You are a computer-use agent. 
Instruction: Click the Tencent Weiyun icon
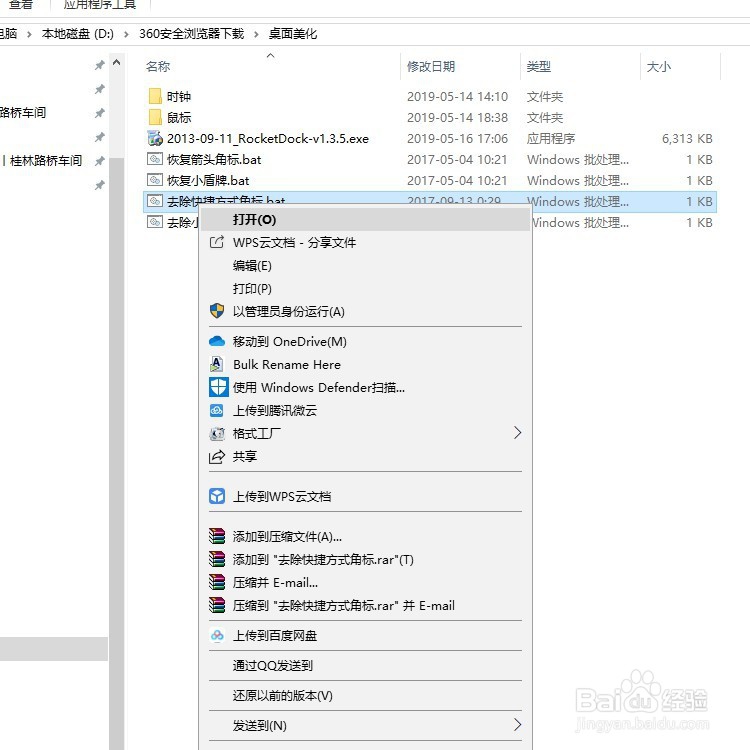pos(217,410)
